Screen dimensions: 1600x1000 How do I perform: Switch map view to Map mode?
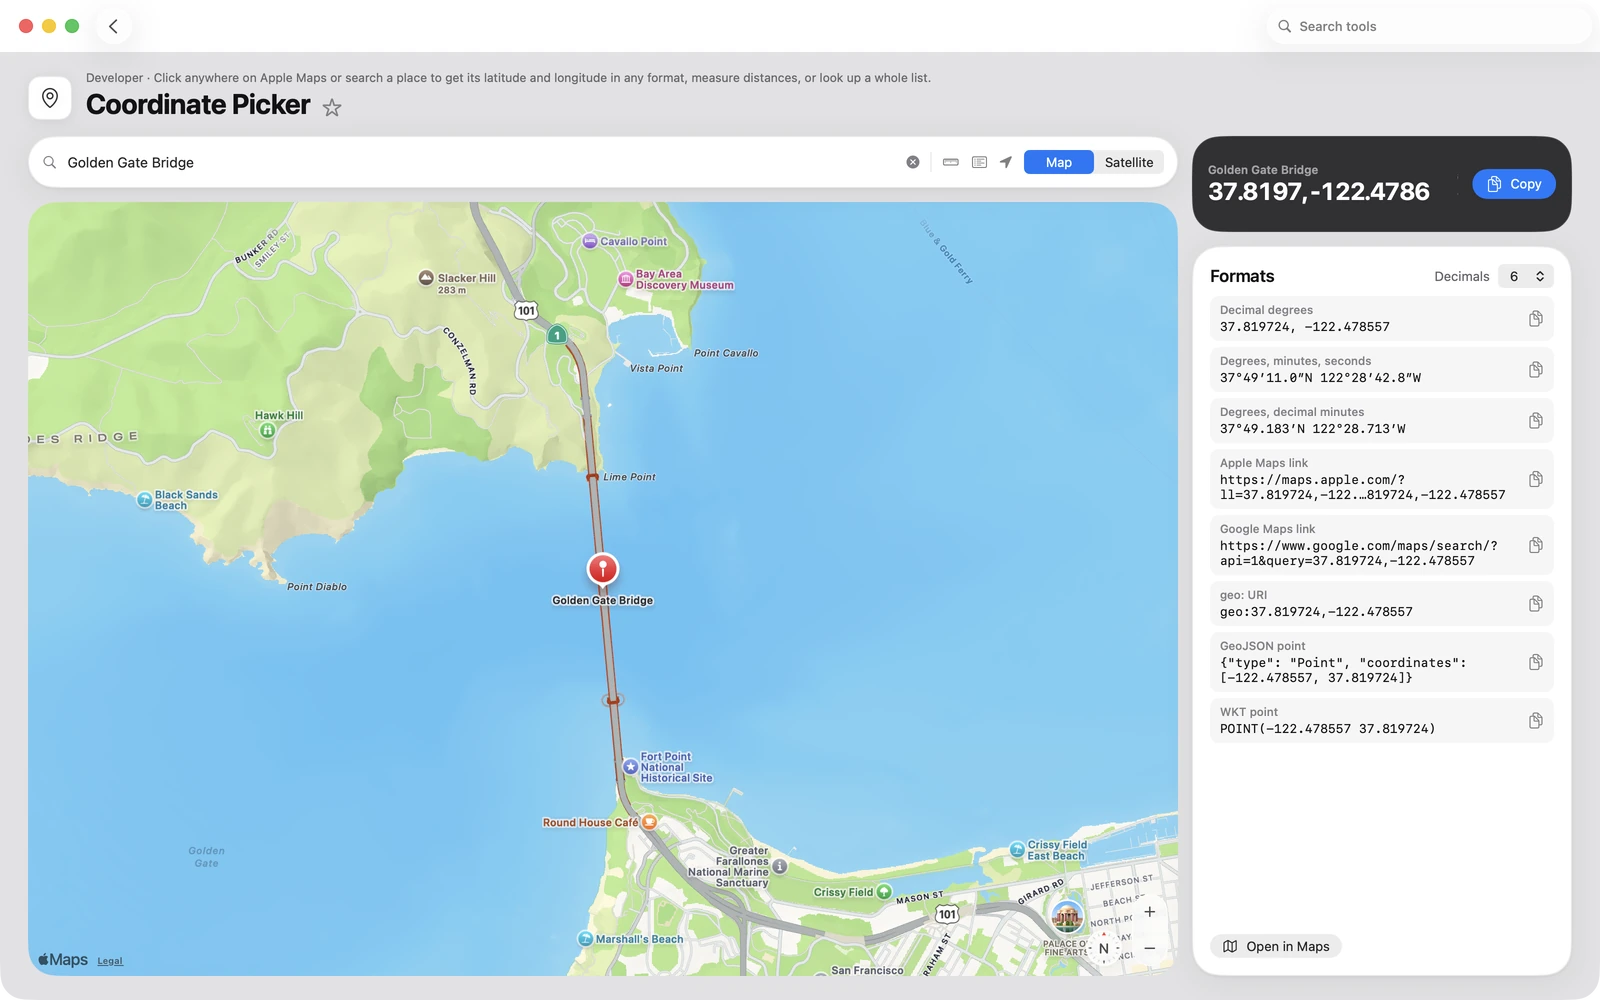tap(1058, 162)
